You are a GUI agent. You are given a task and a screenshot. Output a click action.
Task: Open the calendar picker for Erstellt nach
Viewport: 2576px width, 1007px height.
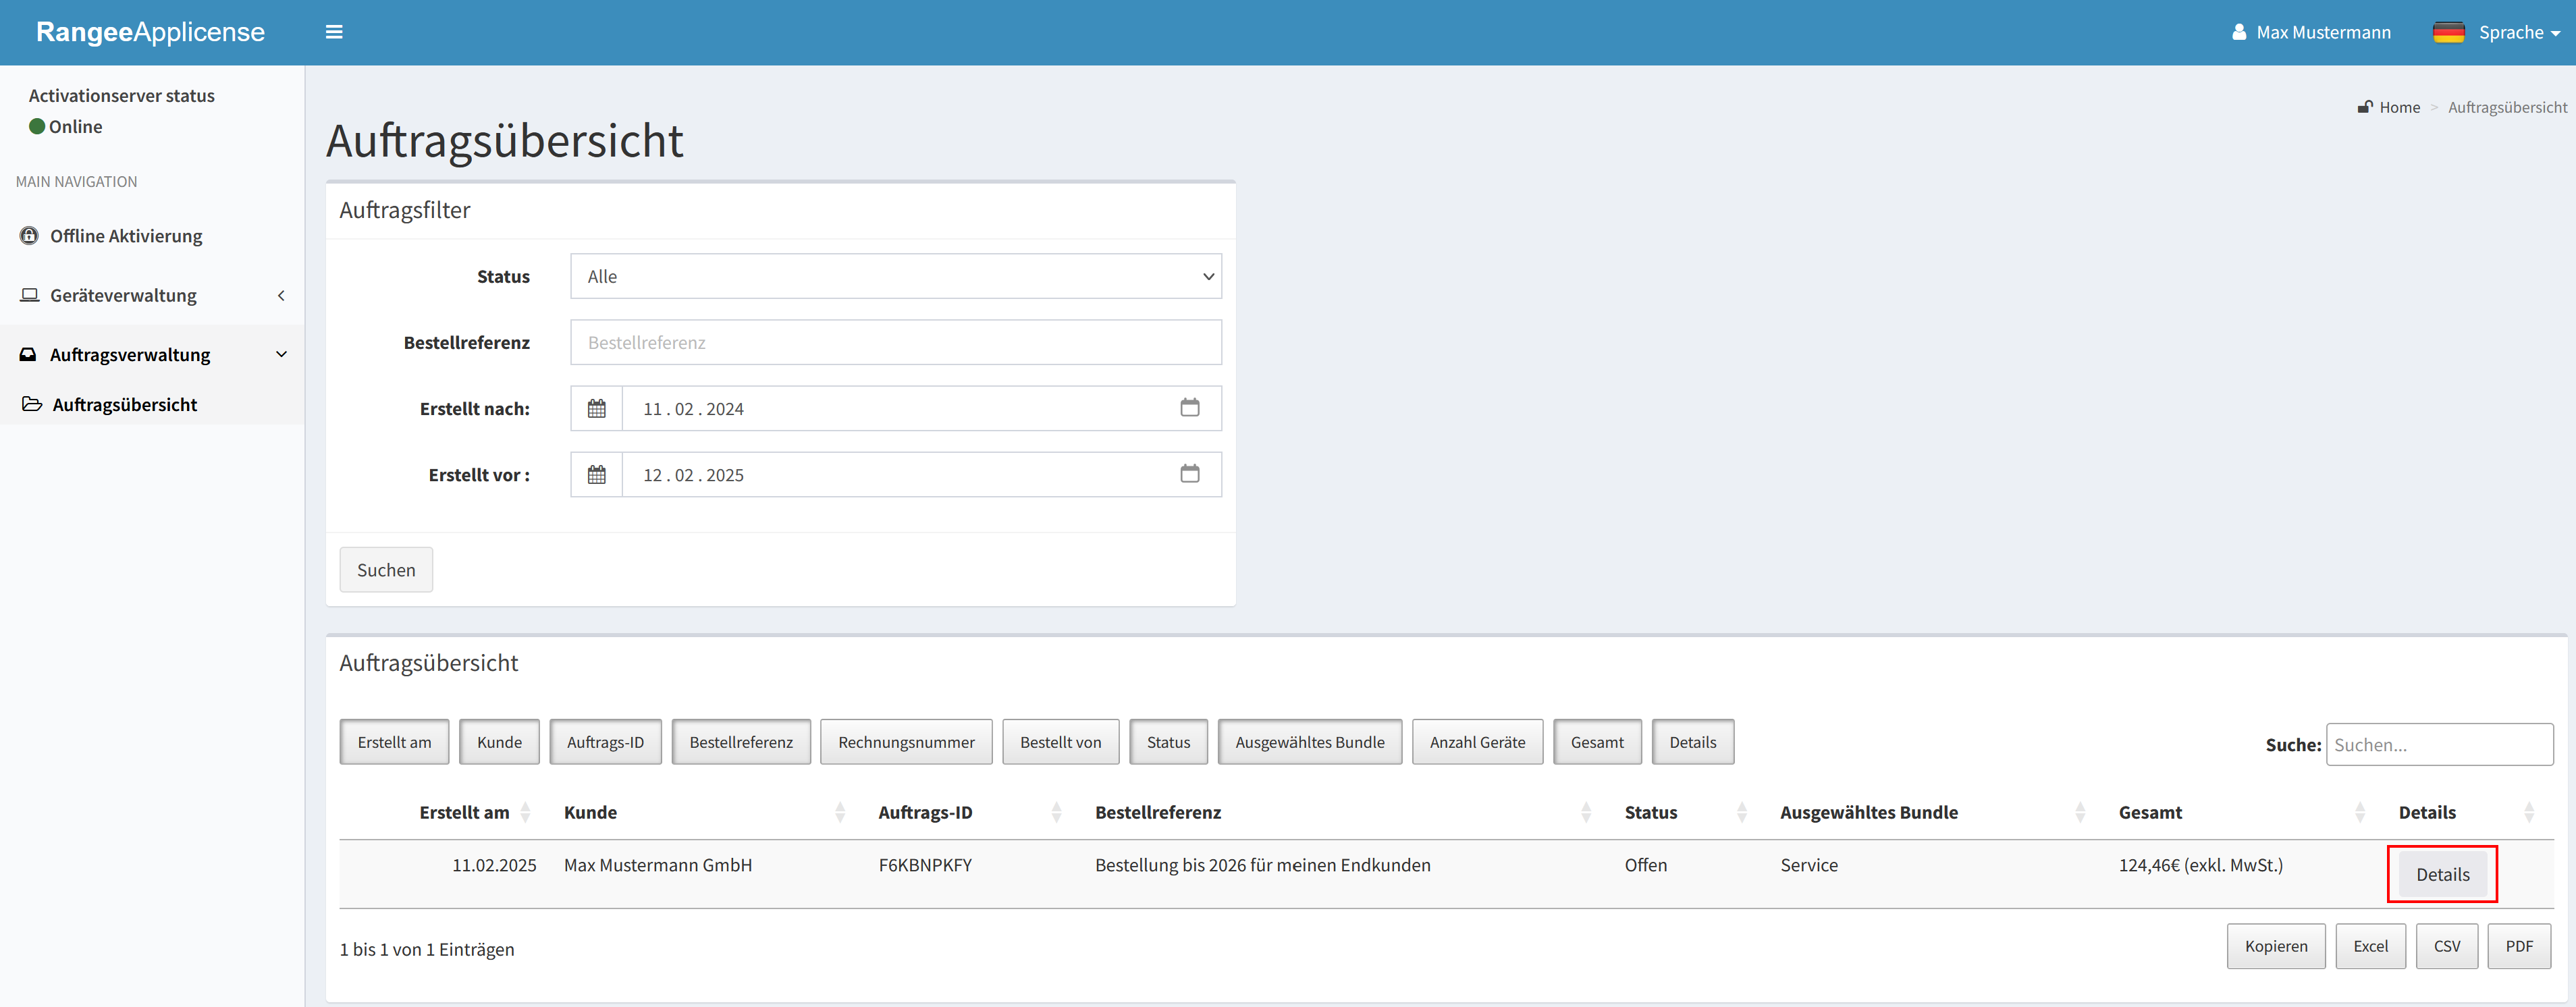(1189, 408)
